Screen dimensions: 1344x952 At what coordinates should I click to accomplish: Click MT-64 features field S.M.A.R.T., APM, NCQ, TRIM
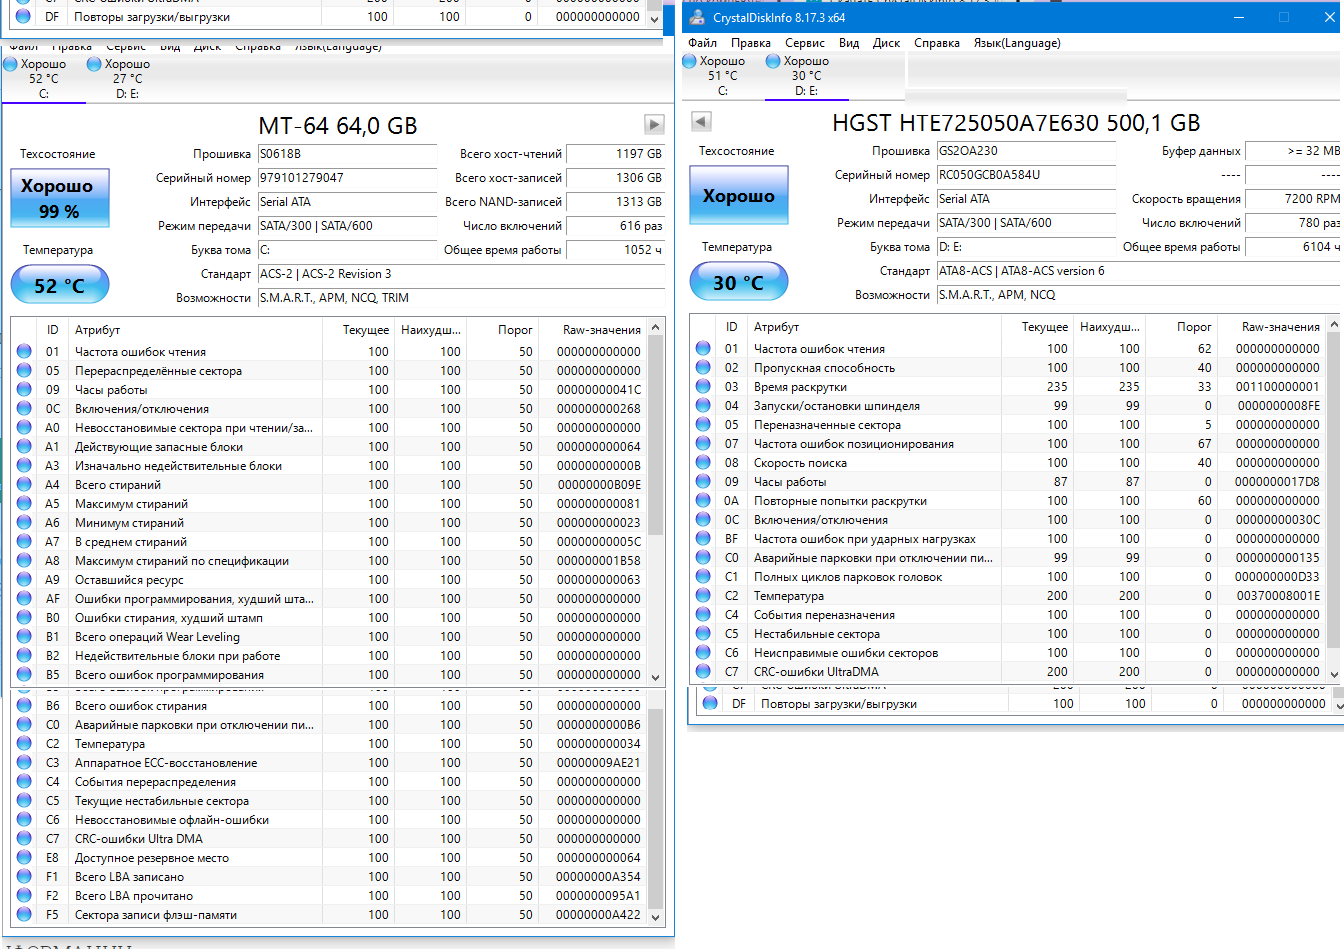pyautogui.click(x=461, y=298)
